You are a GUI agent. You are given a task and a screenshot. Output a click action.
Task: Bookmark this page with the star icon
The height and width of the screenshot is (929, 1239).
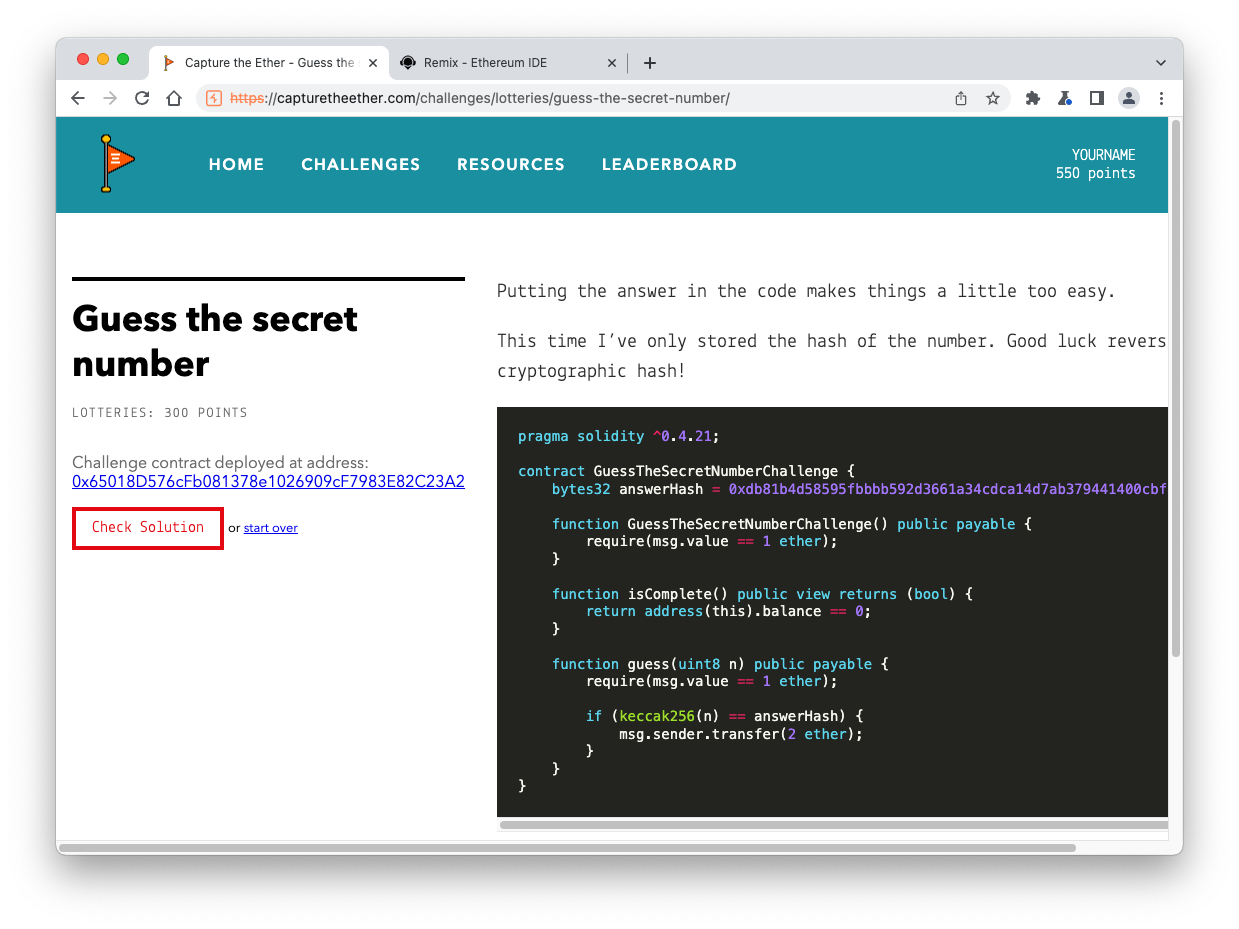click(993, 98)
